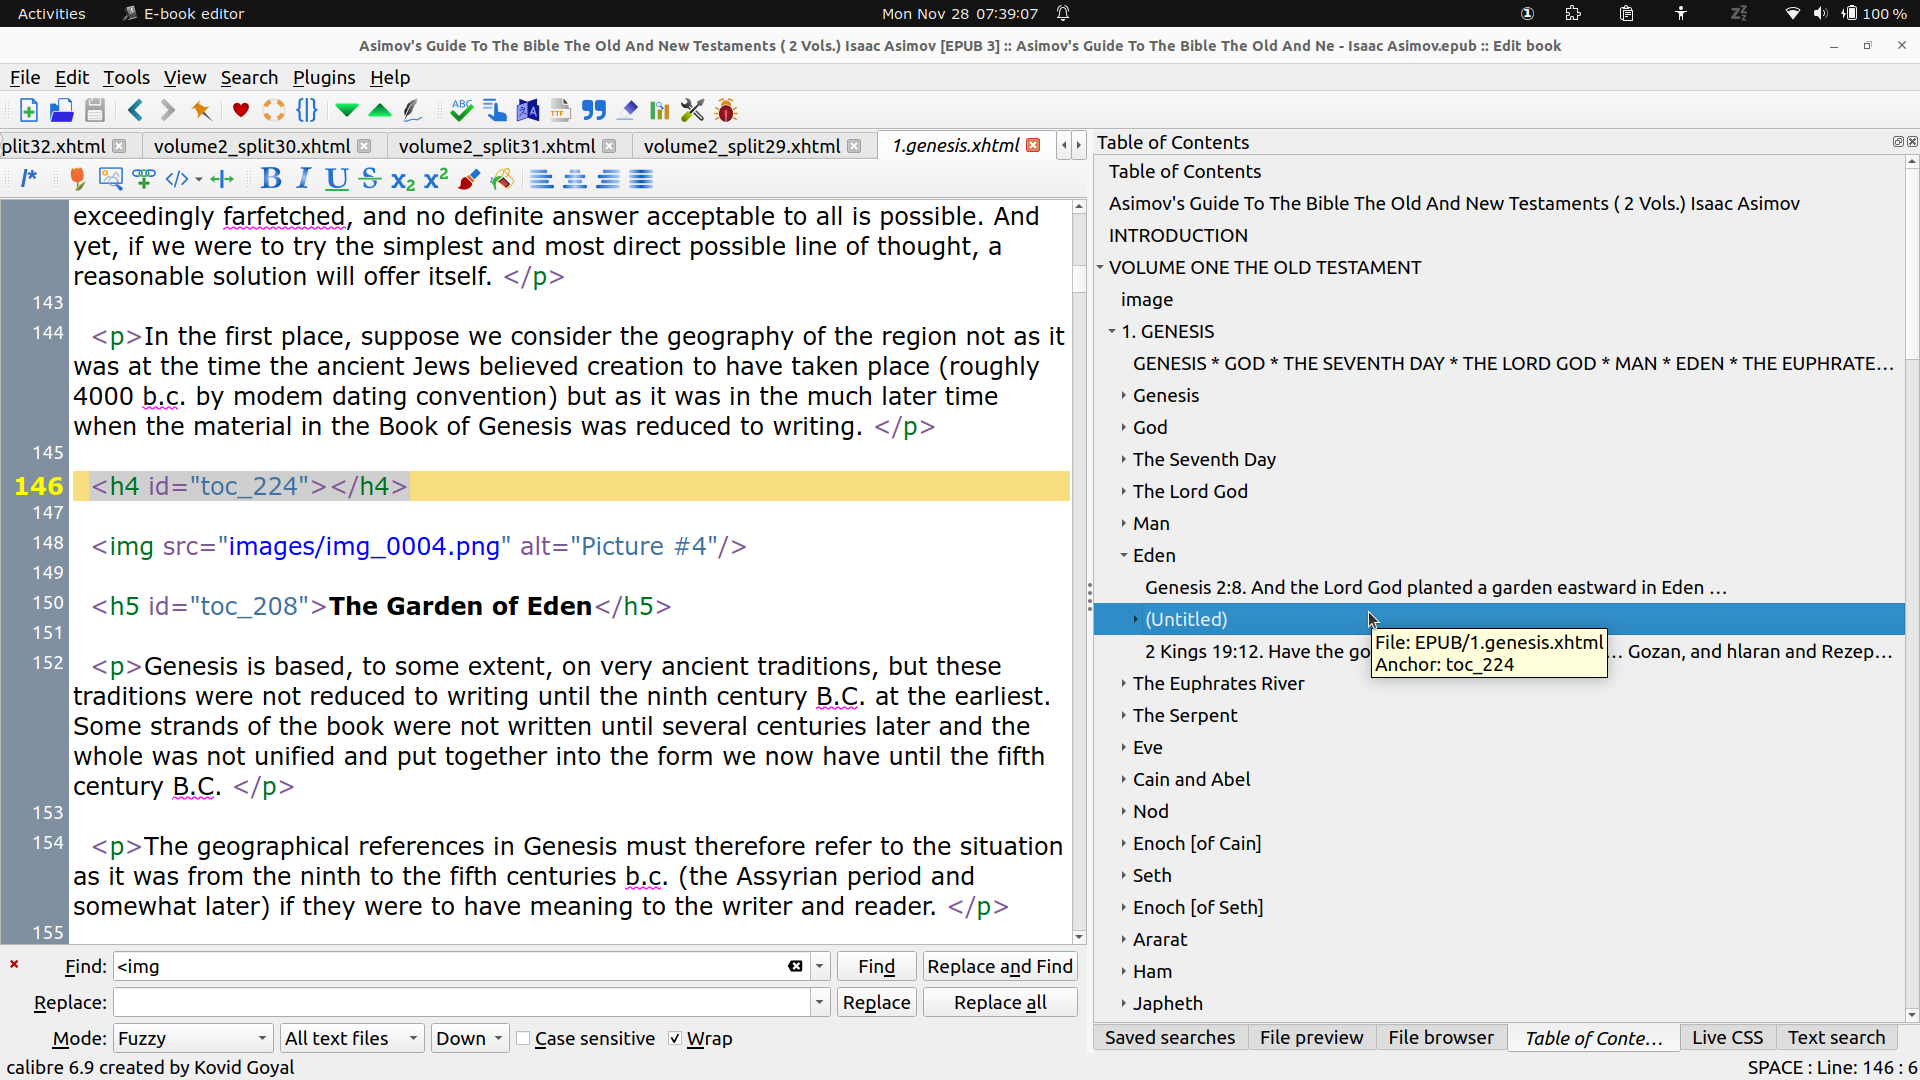
Task: Uncheck the Wrap option
Action: (x=675, y=1038)
